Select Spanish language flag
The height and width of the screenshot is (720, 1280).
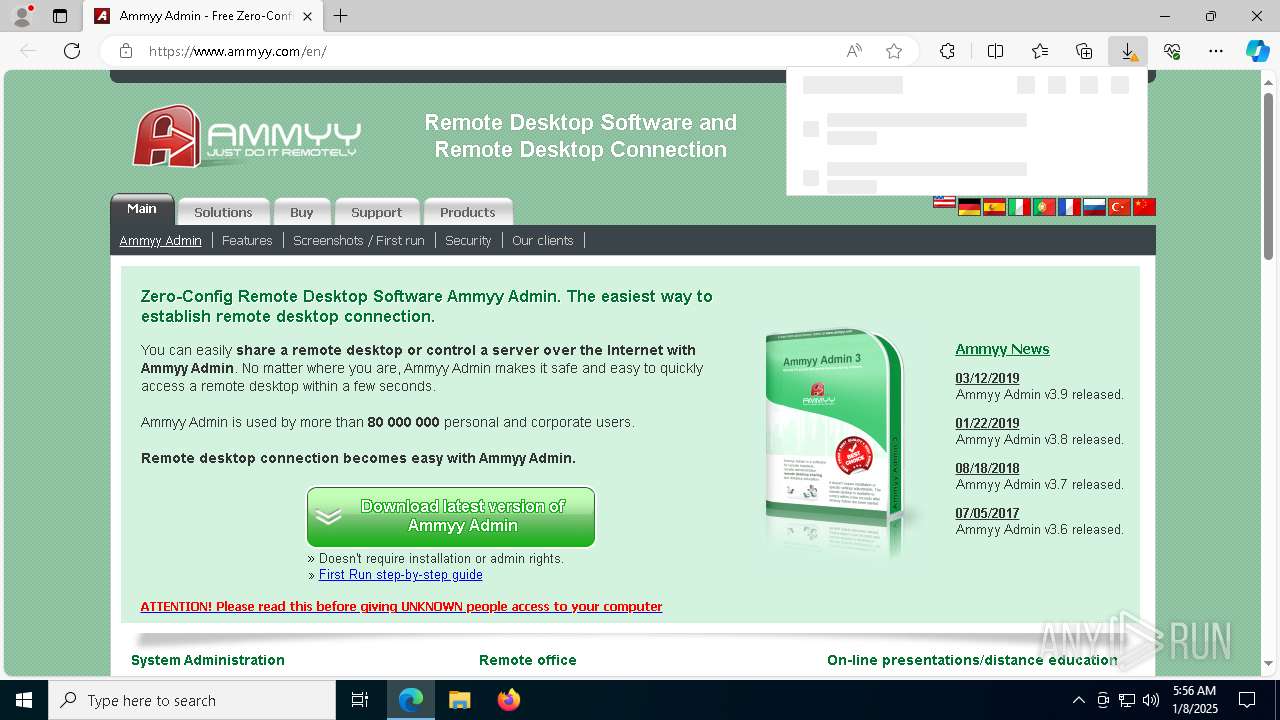994,207
